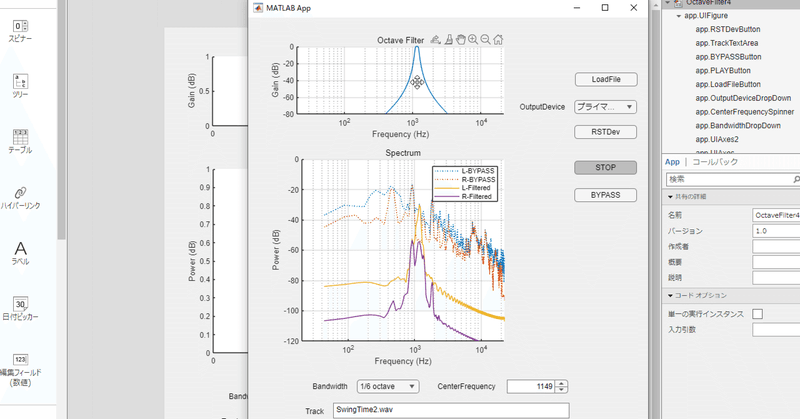This screenshot has height=419, width=800.
Task: Select the Table component in the library
Action: [20, 142]
